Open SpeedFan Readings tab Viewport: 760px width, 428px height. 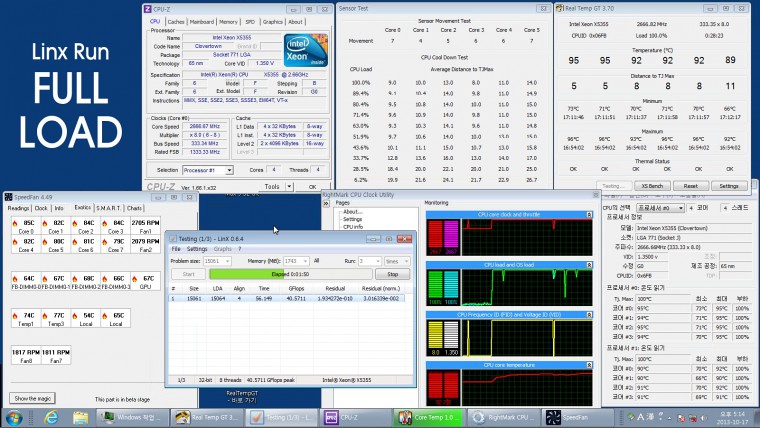coord(18,208)
